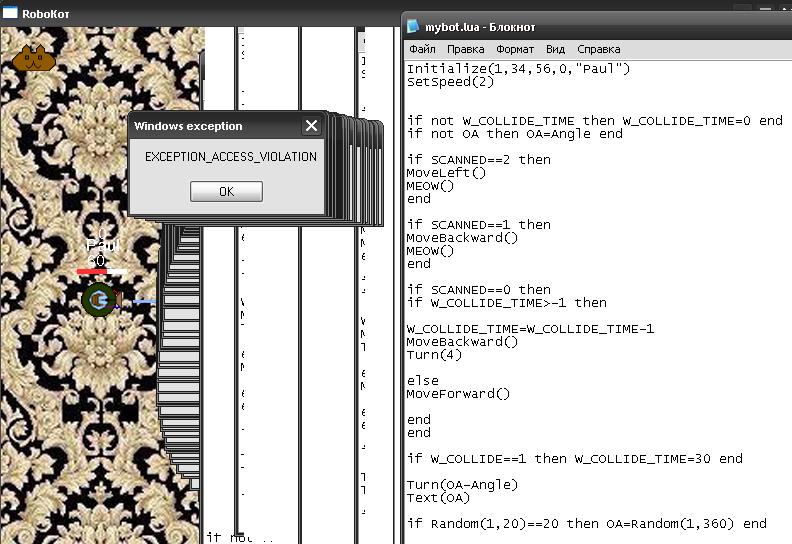Viewport: 792px width, 544px height.
Task: Click the Notepad icon in mybot.lua title bar
Action: pos(413,26)
